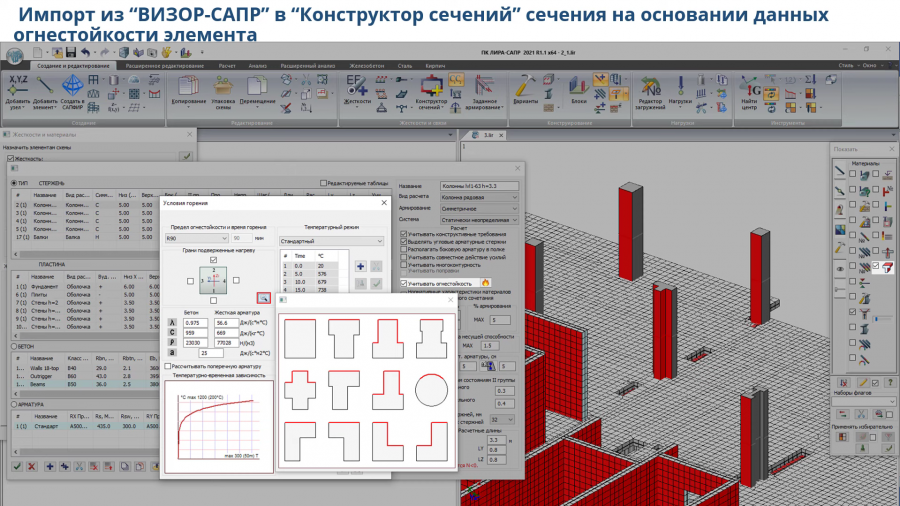Toggle the Редактируемые таблицы checkbox

pos(323,183)
